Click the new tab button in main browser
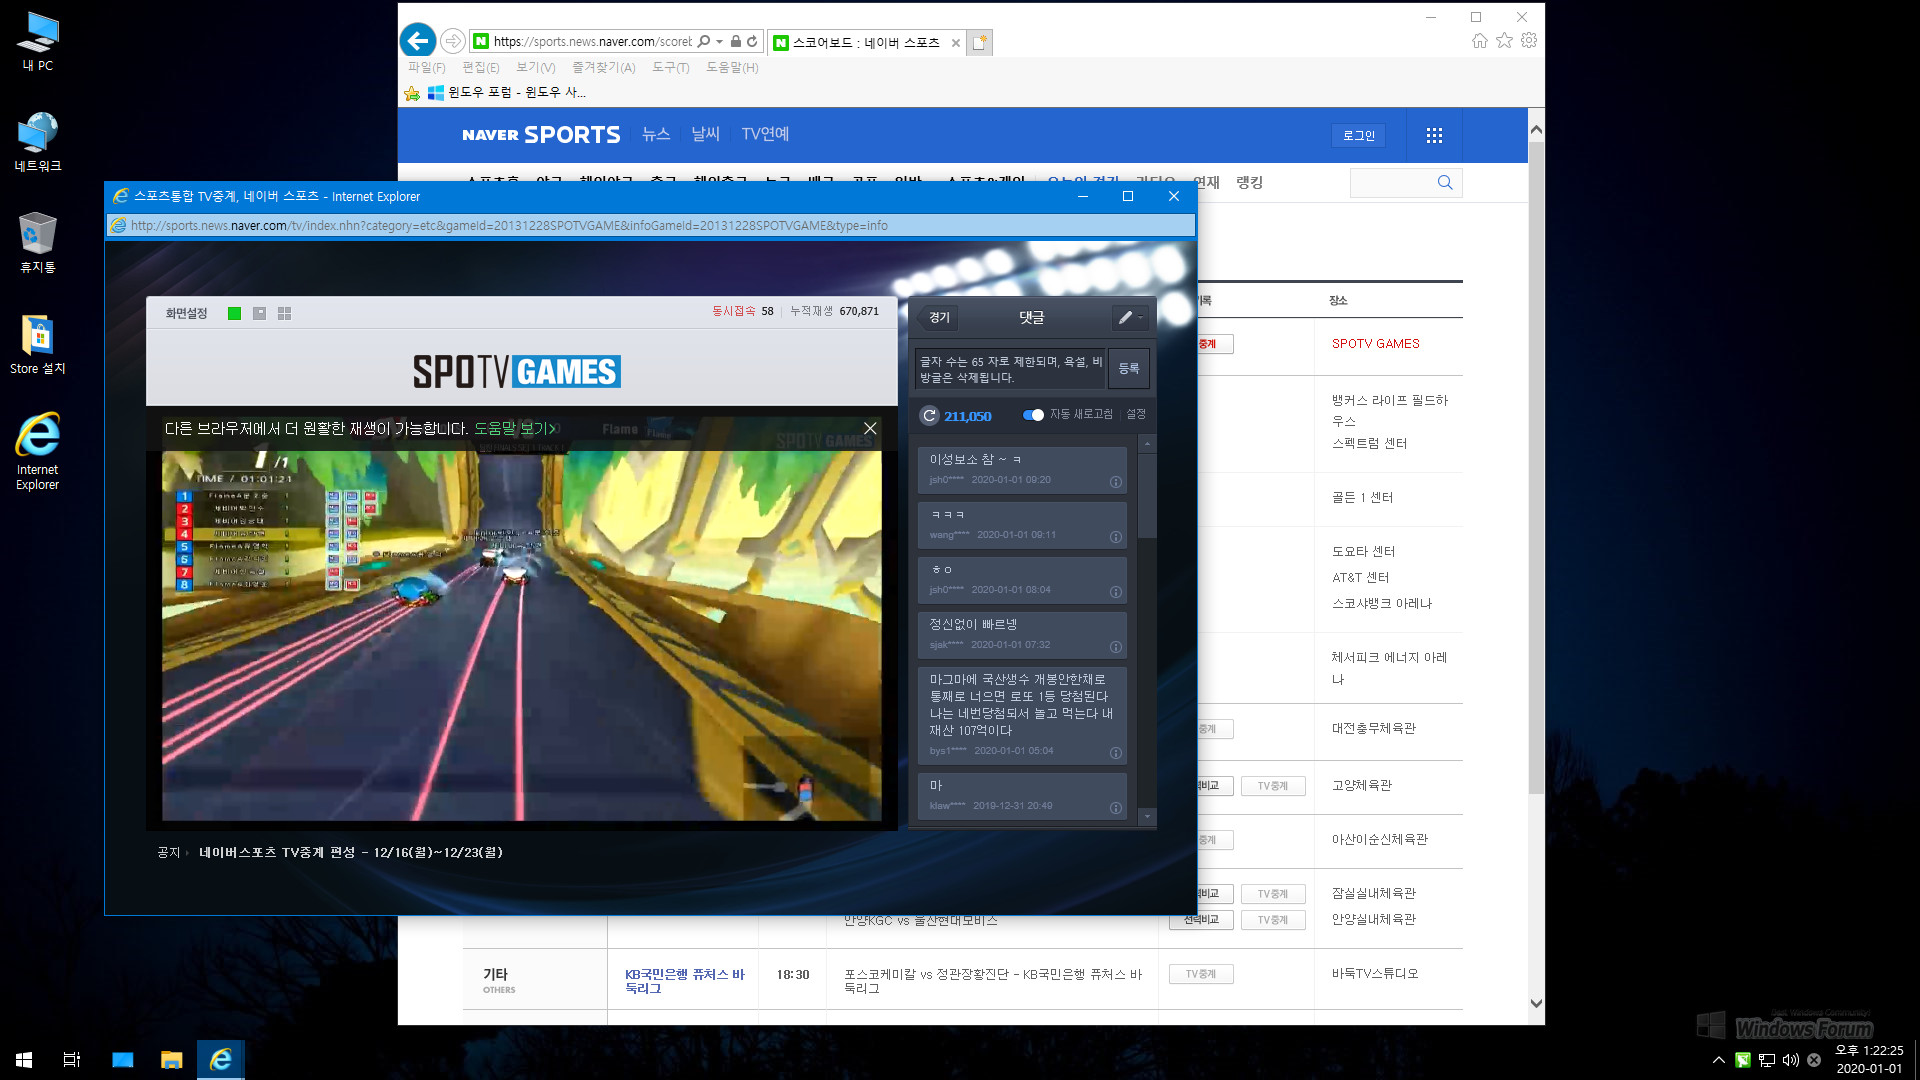The image size is (1920, 1080). point(980,42)
